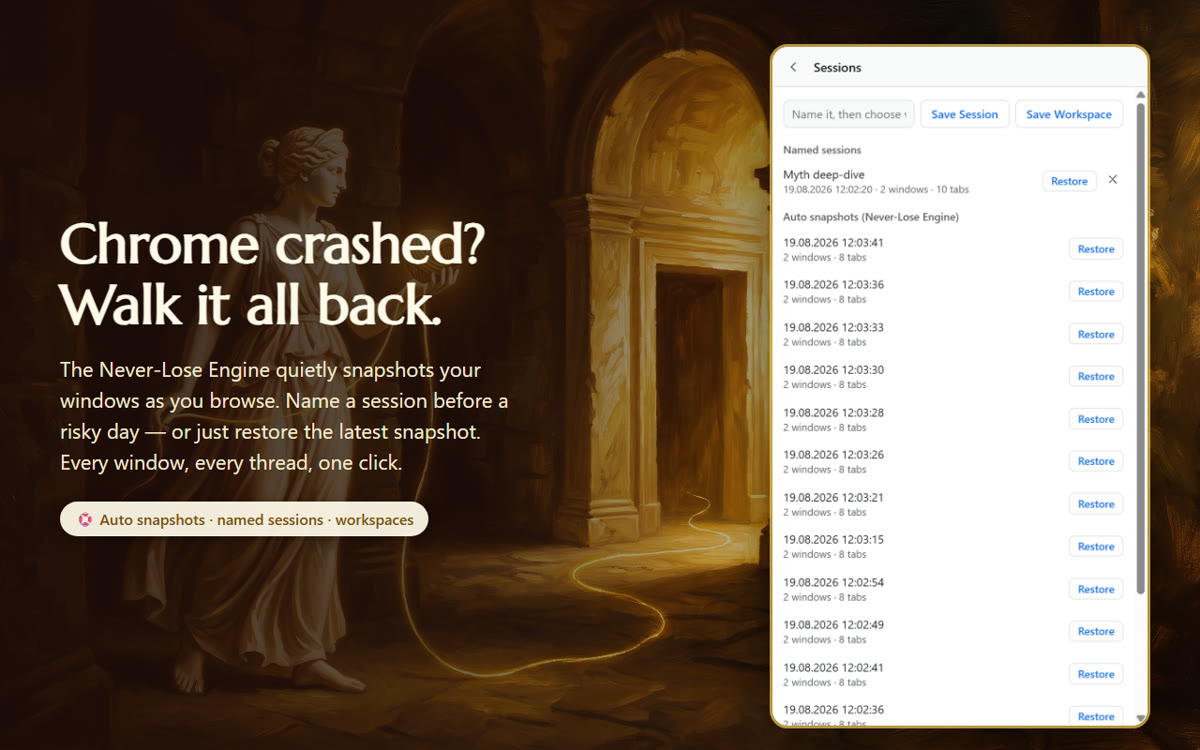Click the 19.08.2026 12:03:15 timestamp

pos(833,540)
